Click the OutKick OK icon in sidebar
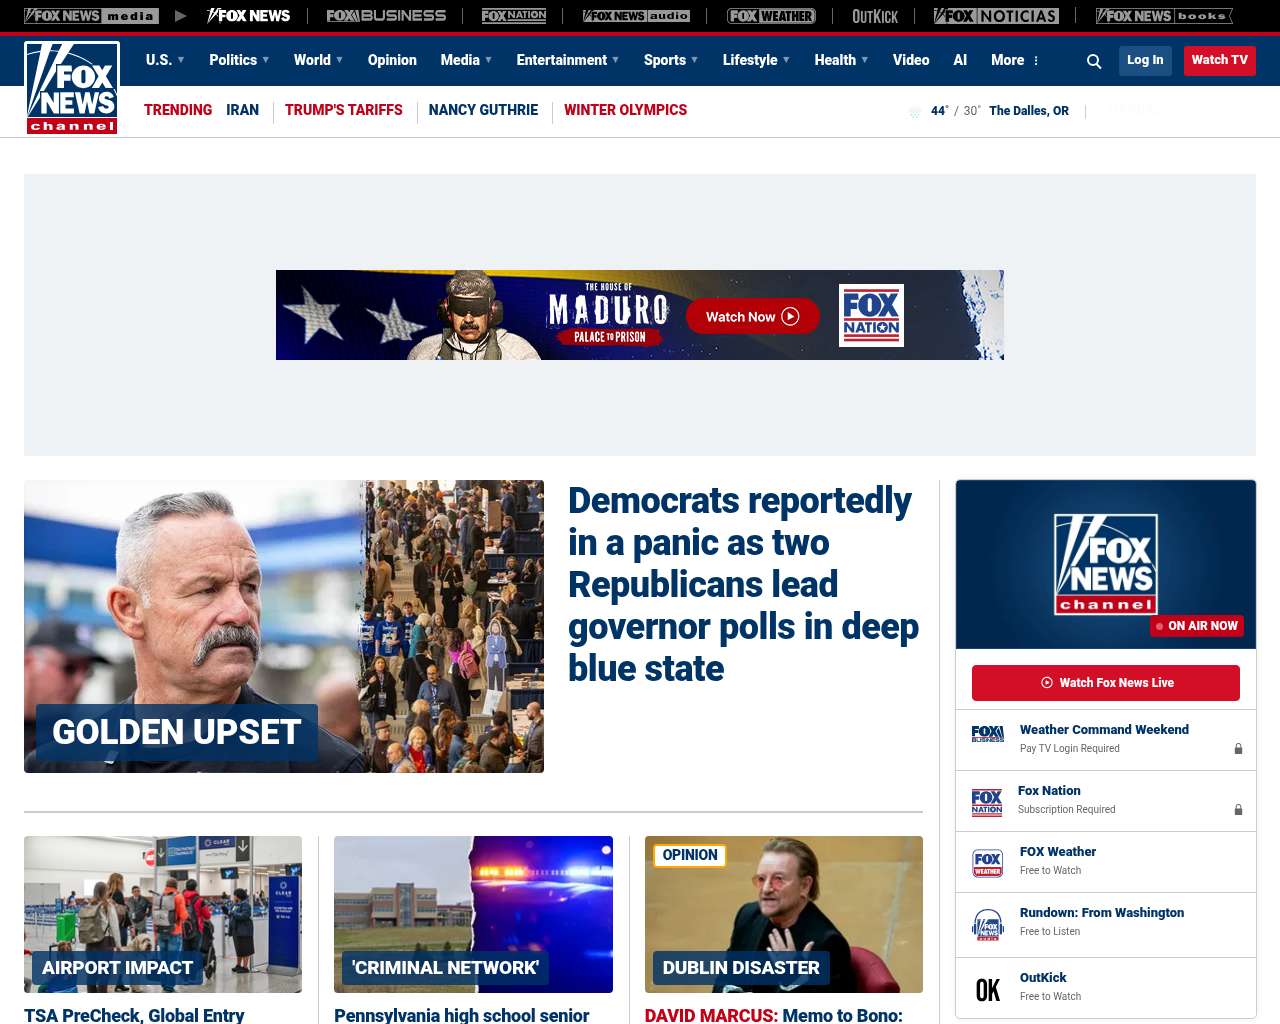This screenshot has height=1024, width=1280. [x=988, y=990]
